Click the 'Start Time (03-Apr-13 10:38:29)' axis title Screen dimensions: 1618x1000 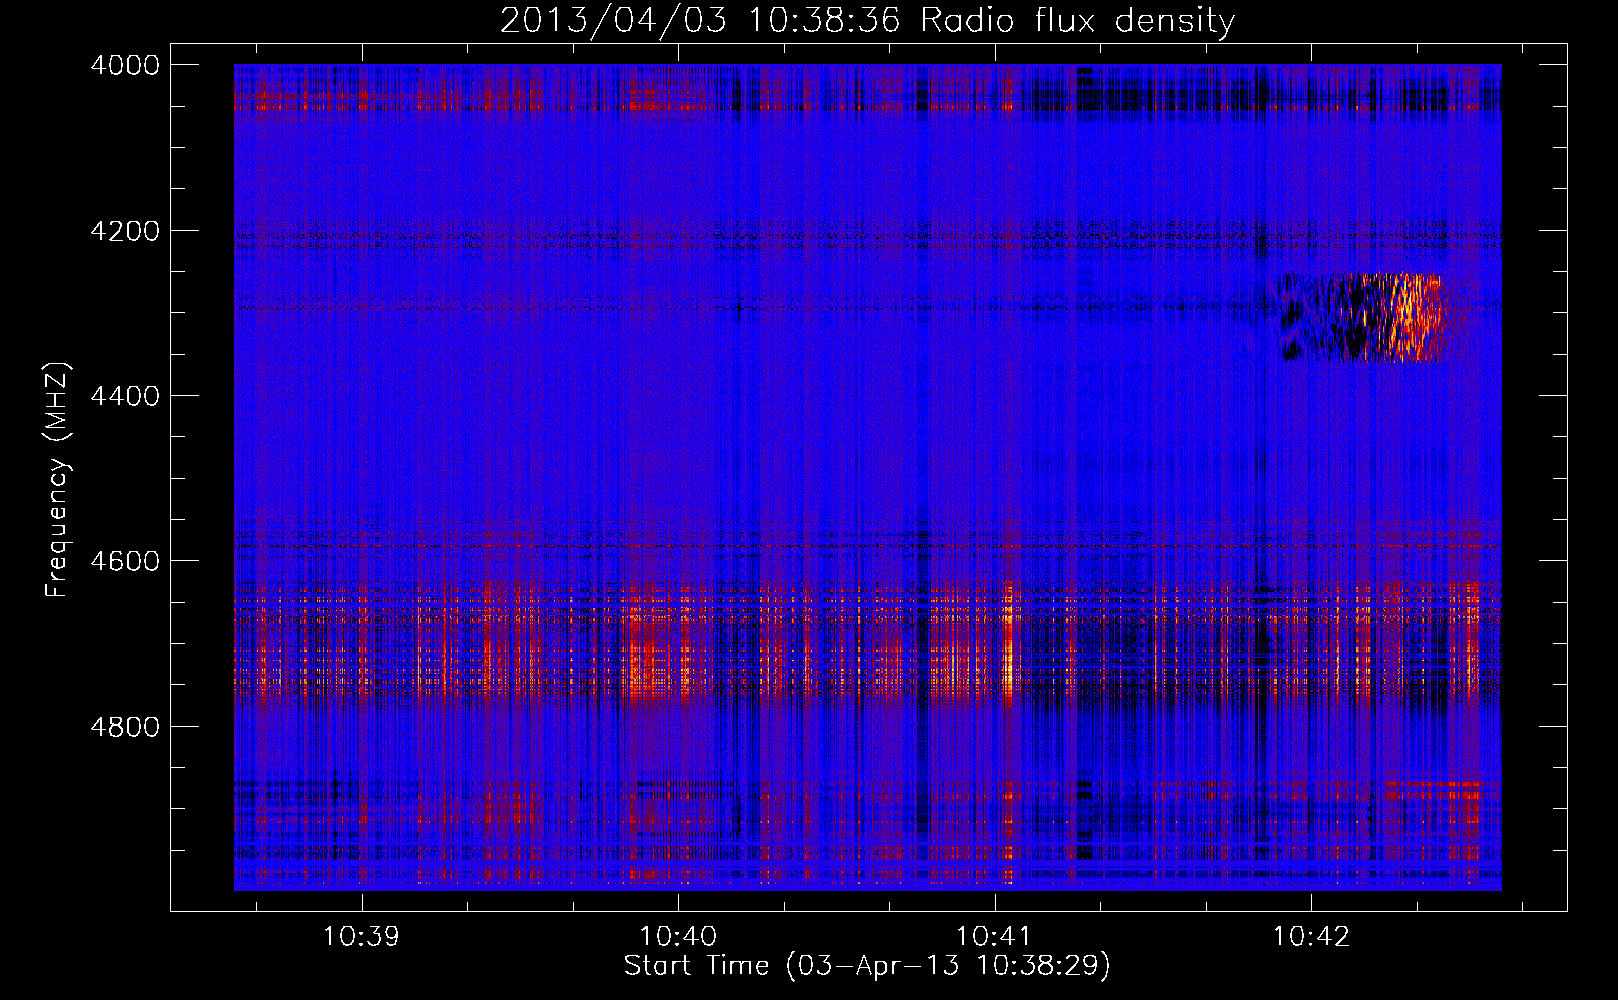pyautogui.click(x=867, y=966)
